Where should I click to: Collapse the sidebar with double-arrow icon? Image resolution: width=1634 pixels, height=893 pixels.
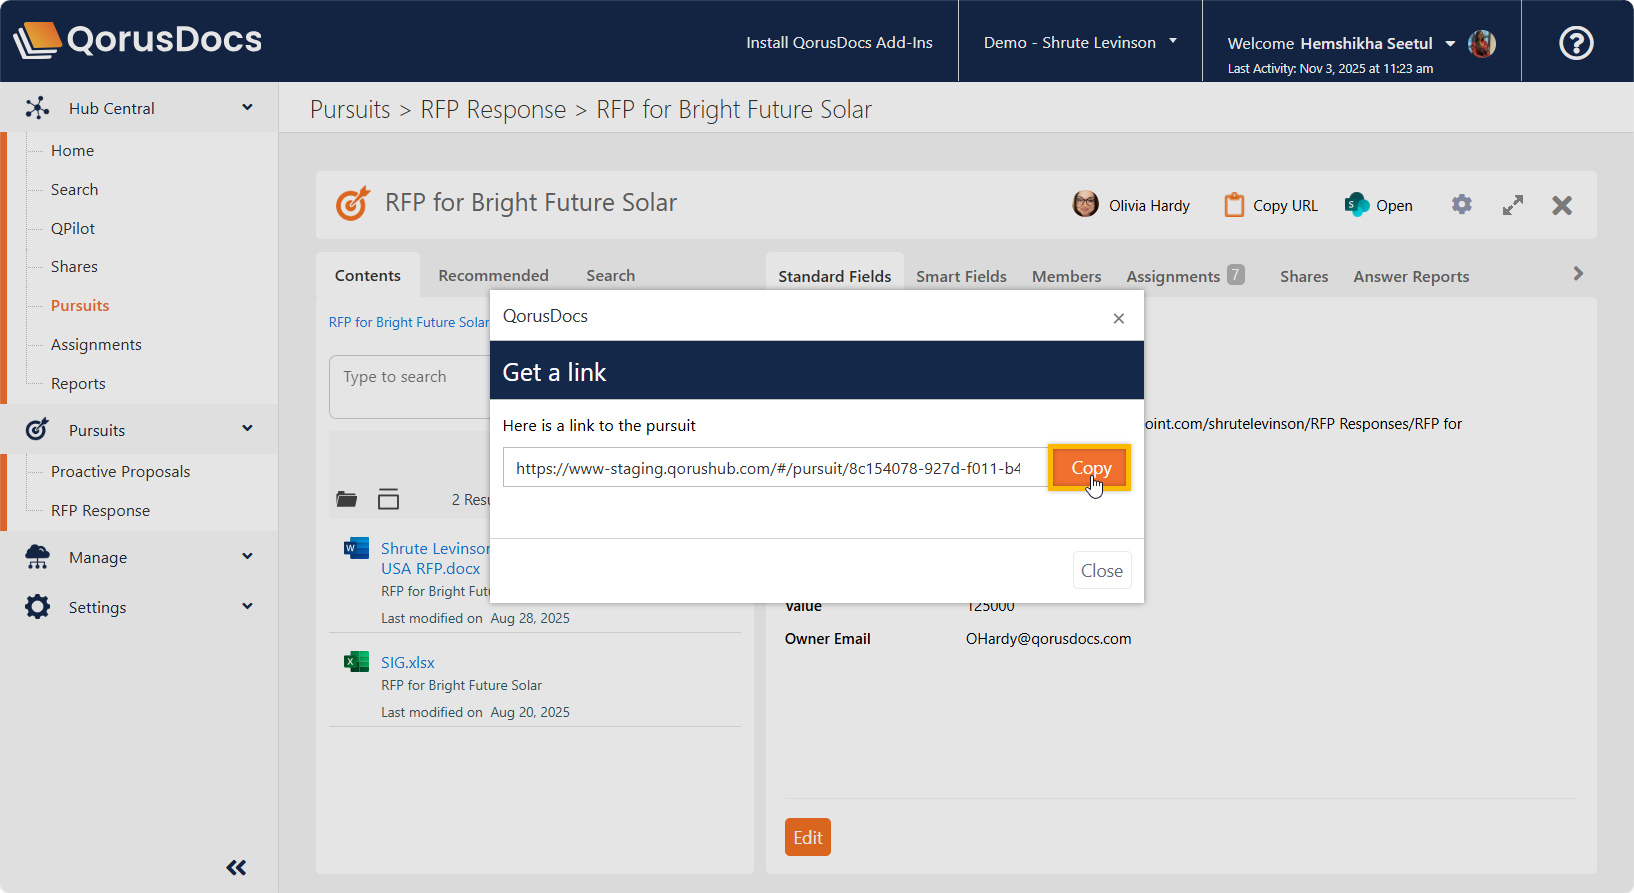click(236, 867)
